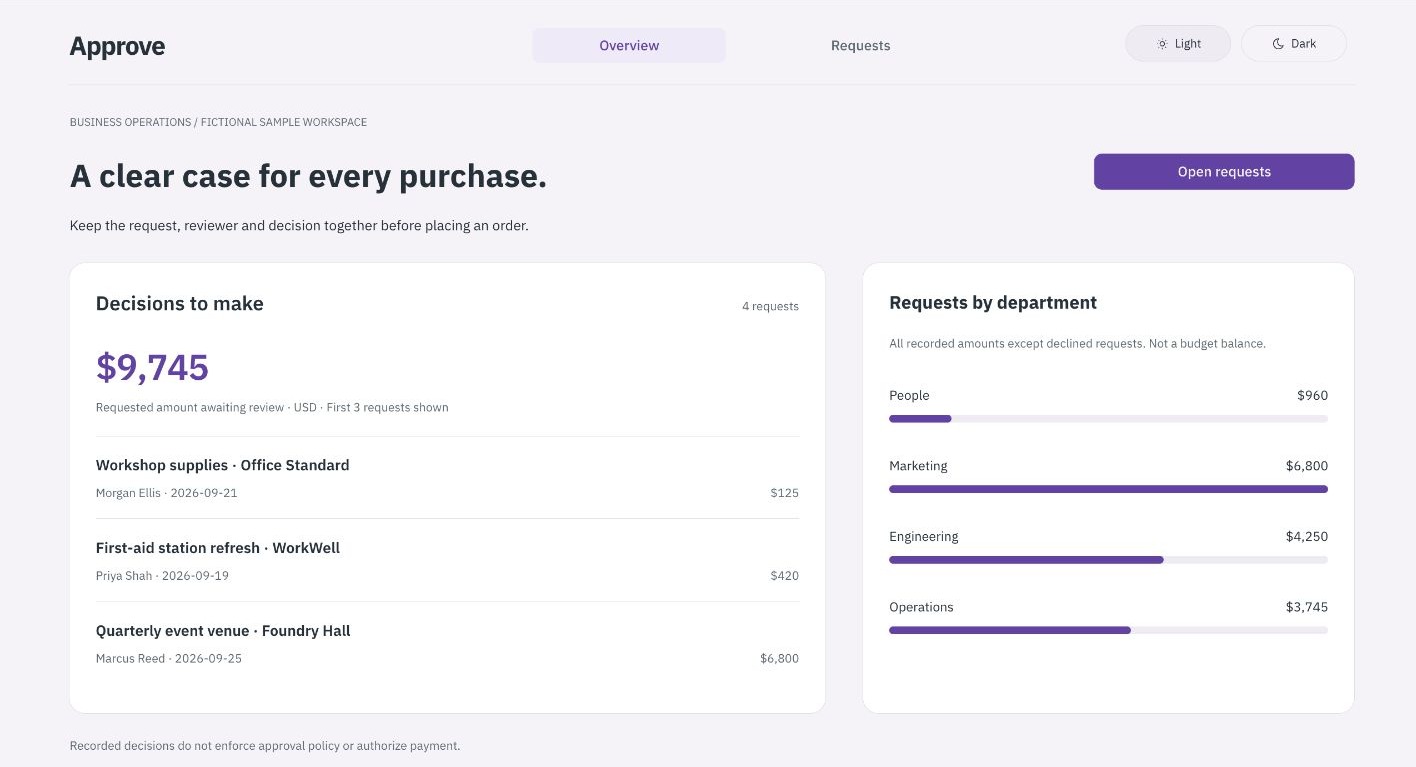This screenshot has width=1416, height=767.
Task: Select the First-aid station refresh · WorkWell request
Action: coord(447,561)
